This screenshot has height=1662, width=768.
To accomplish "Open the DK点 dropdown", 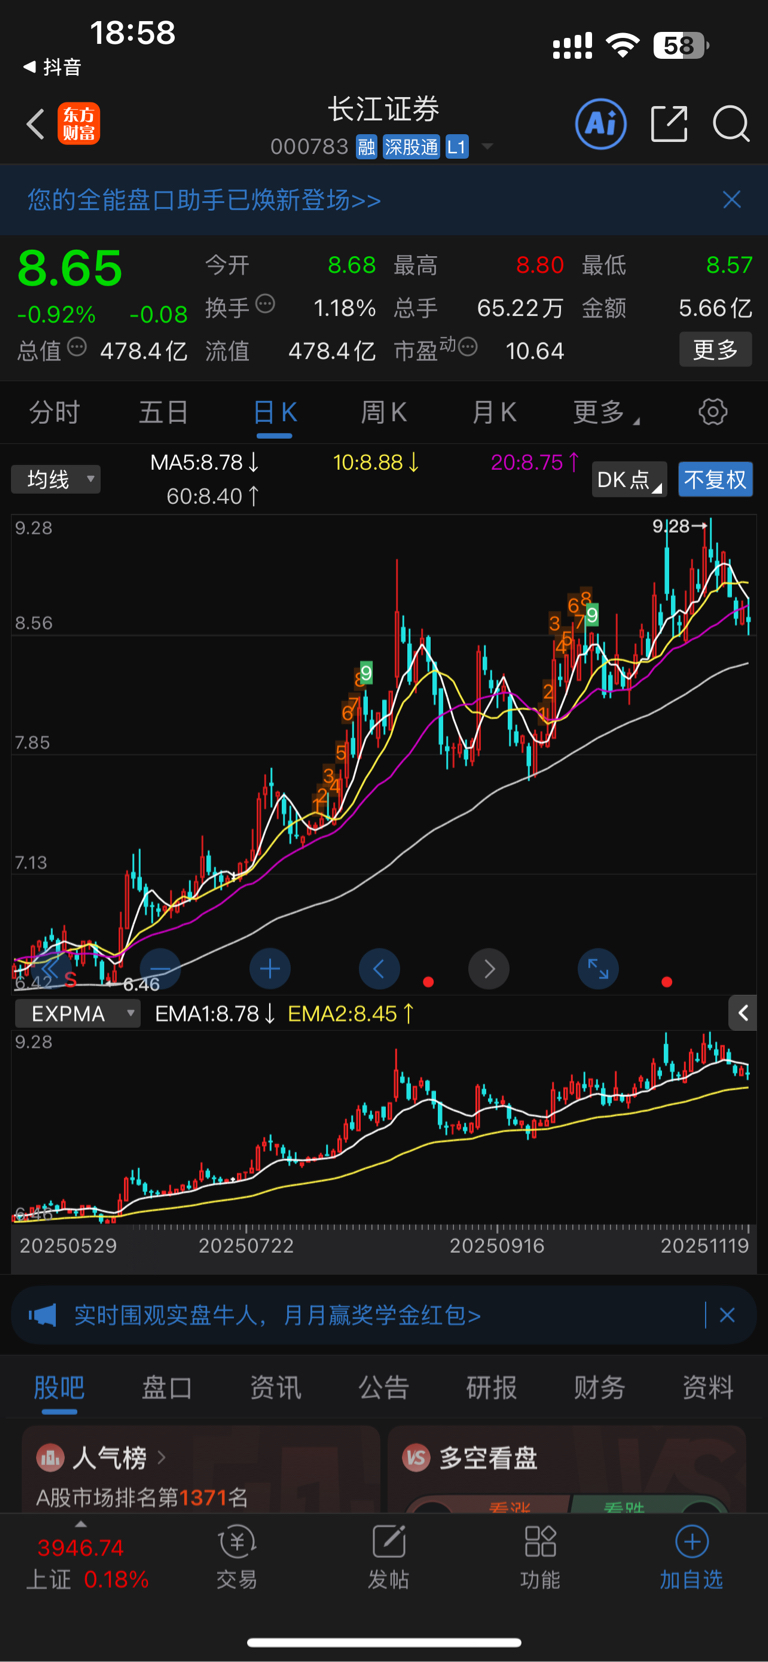I will coord(629,480).
